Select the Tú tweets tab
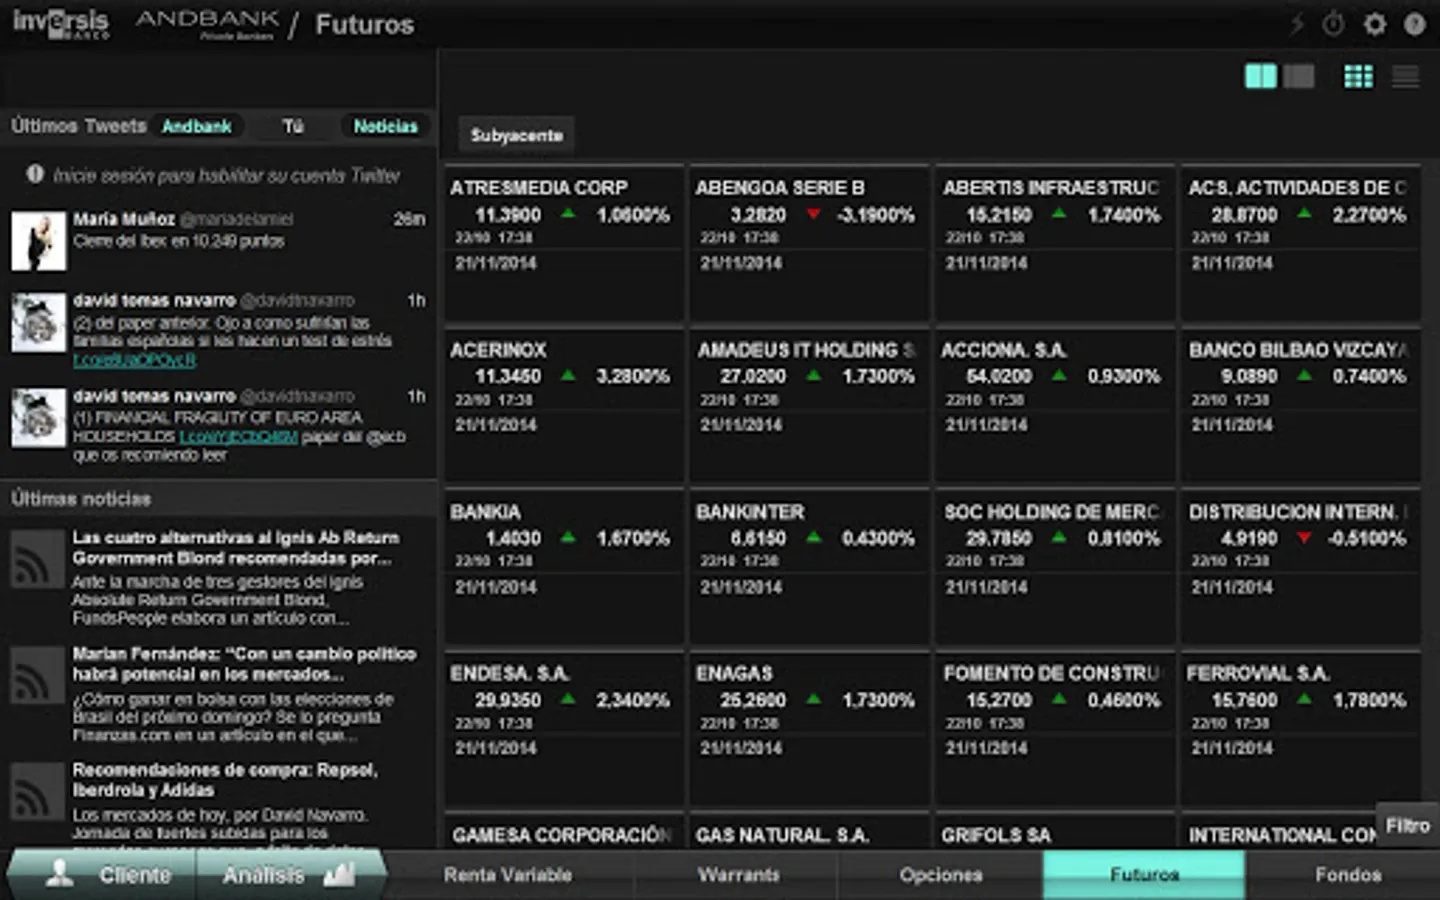This screenshot has height=900, width=1440. tap(292, 126)
